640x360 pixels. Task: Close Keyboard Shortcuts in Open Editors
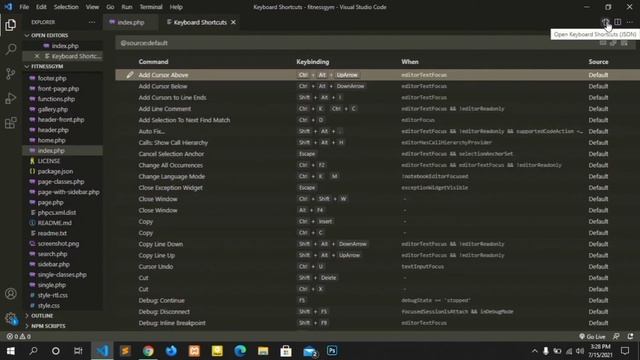click(x=37, y=56)
